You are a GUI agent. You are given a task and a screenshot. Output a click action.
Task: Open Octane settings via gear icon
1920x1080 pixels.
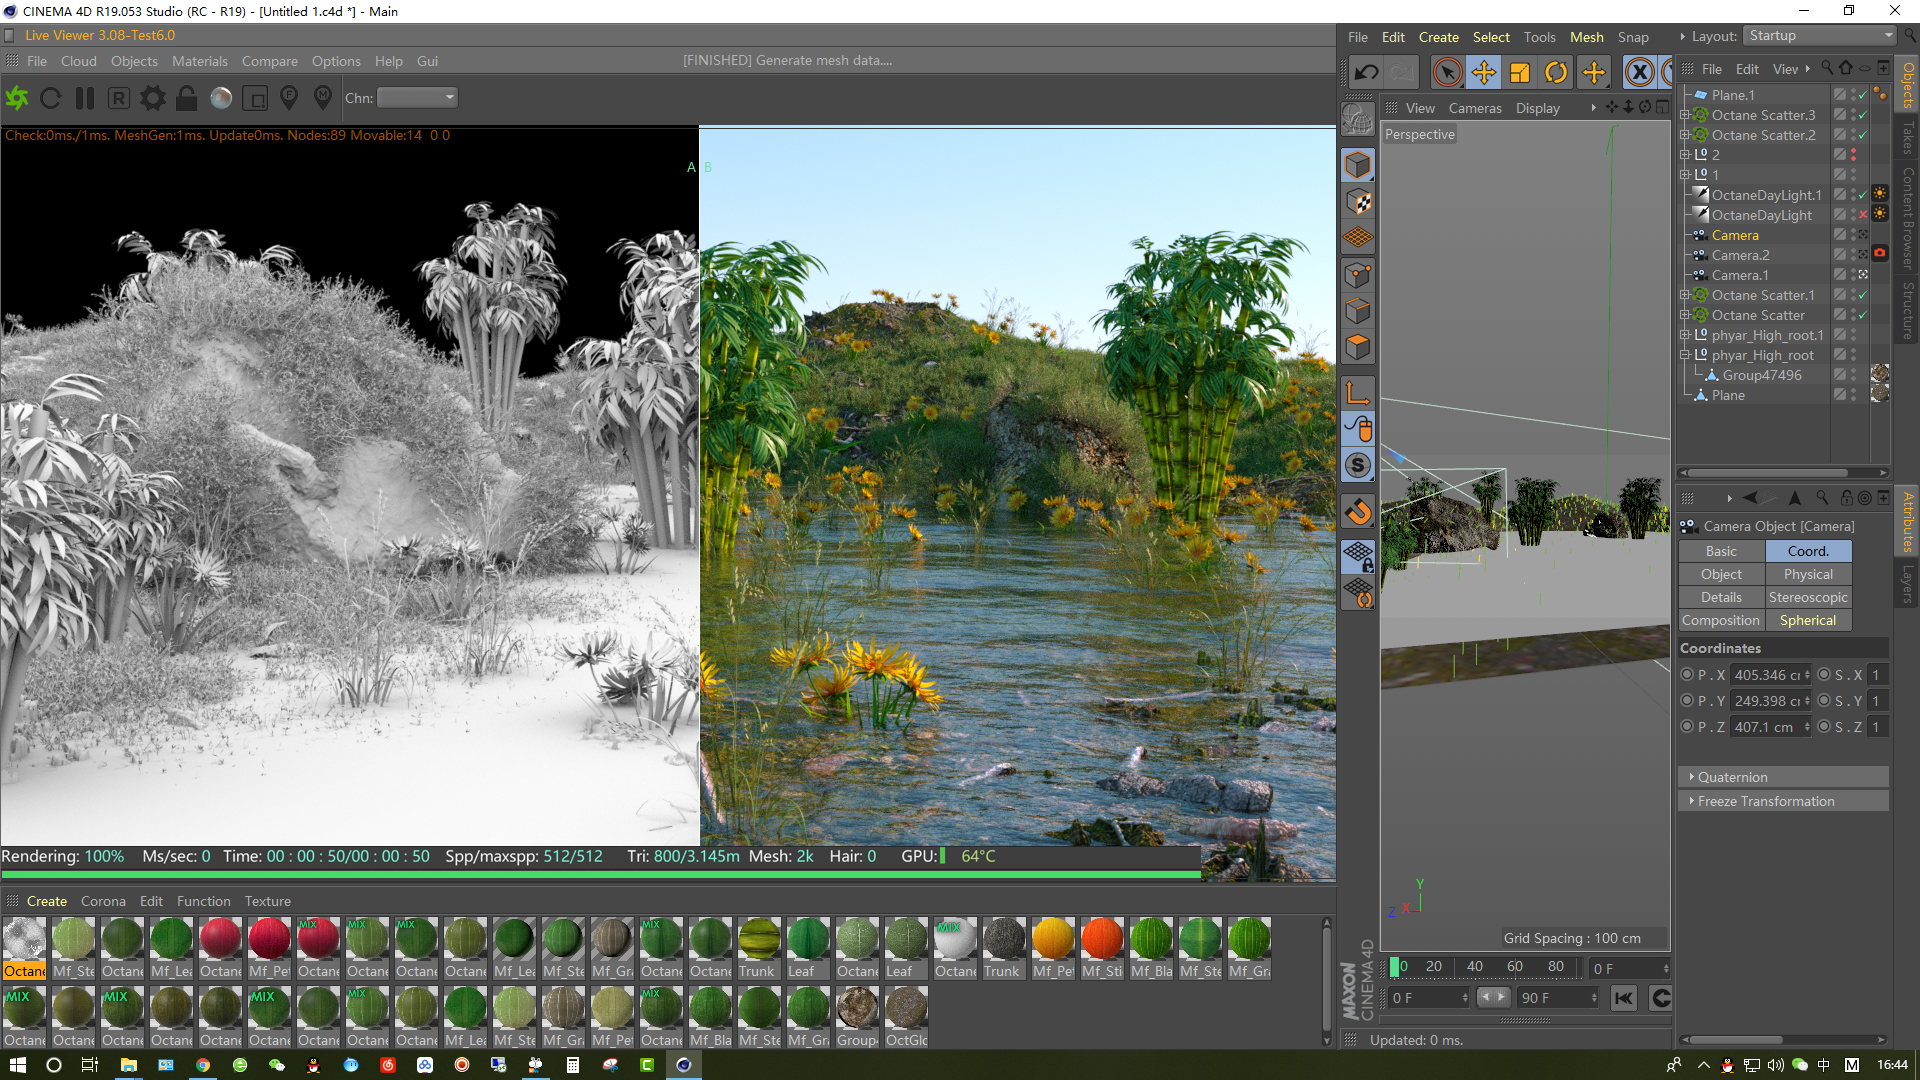(152, 97)
